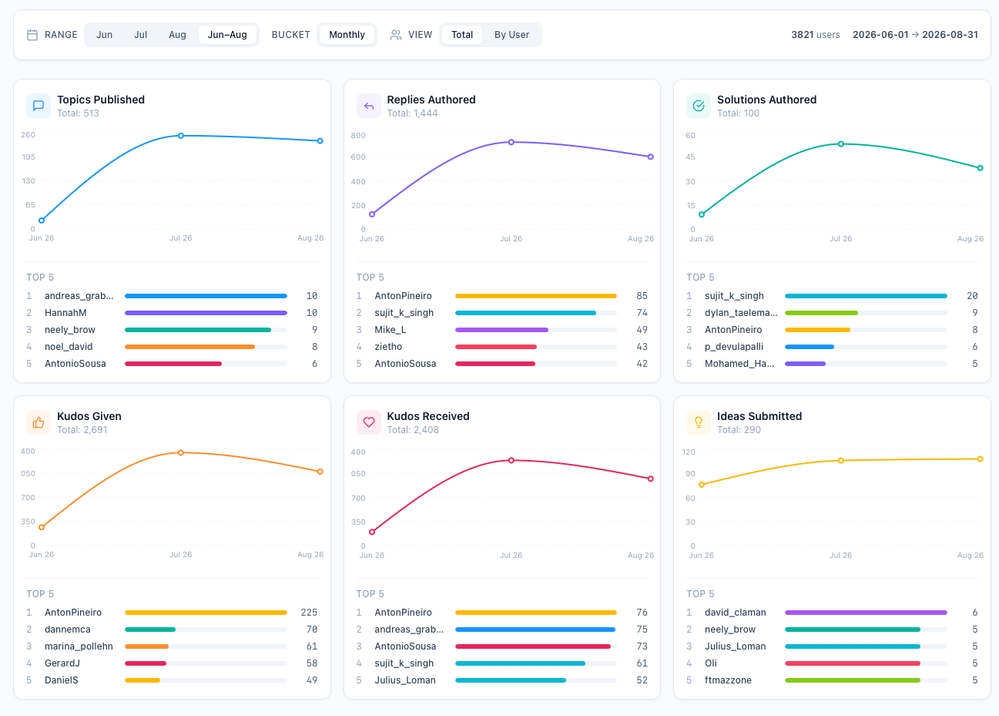Switch view to By User
The height and width of the screenshot is (716, 999).
pos(512,35)
